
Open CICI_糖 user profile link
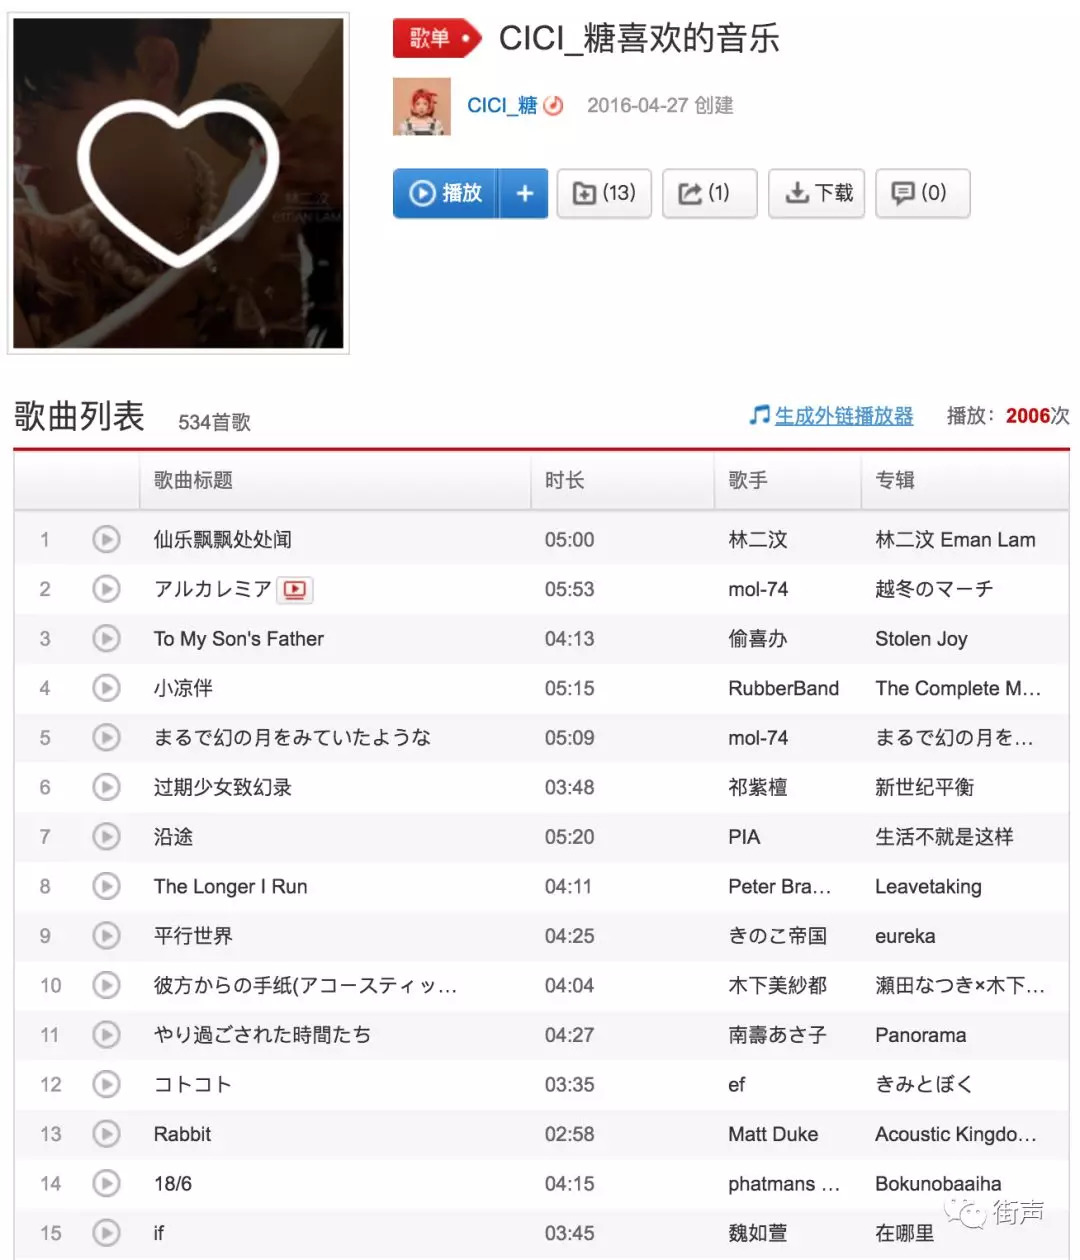[x=502, y=106]
